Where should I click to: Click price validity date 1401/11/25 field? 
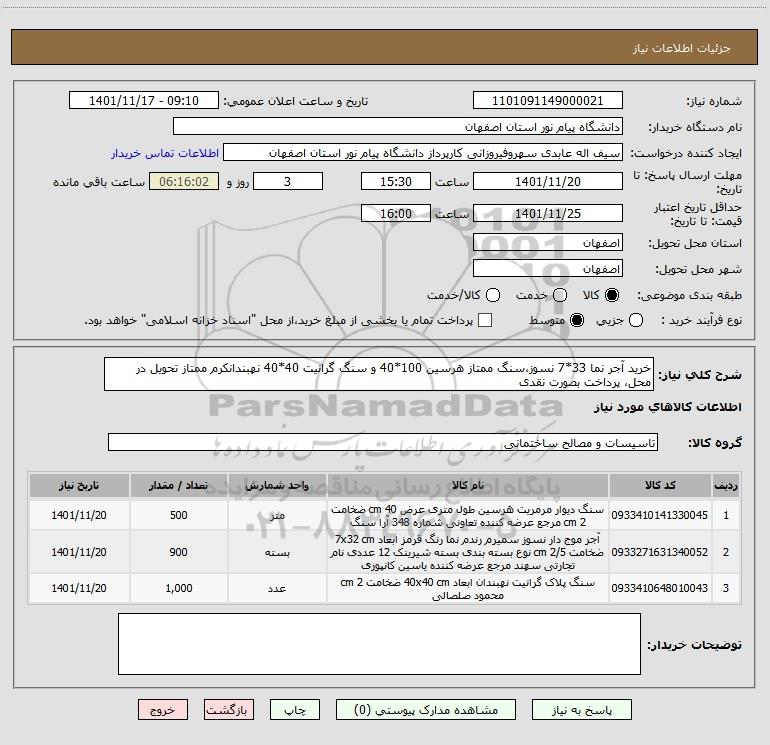548,214
